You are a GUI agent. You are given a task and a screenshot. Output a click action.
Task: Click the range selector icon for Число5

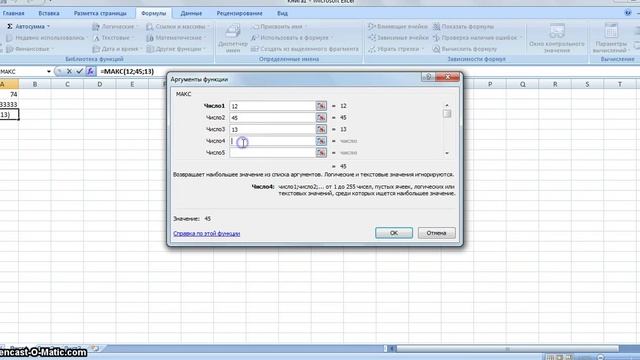pos(321,152)
